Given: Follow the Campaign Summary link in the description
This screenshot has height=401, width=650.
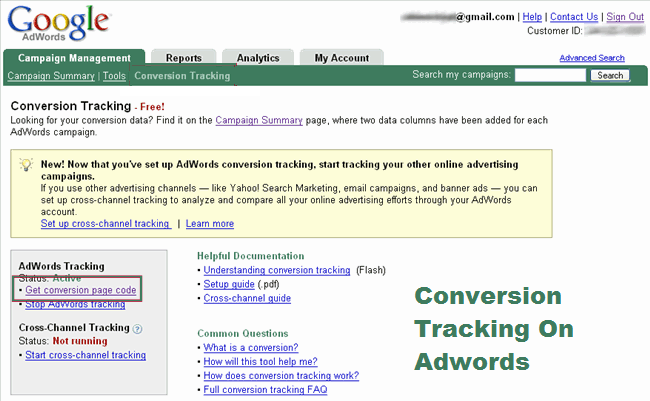Looking at the screenshot, I should 259,120.
